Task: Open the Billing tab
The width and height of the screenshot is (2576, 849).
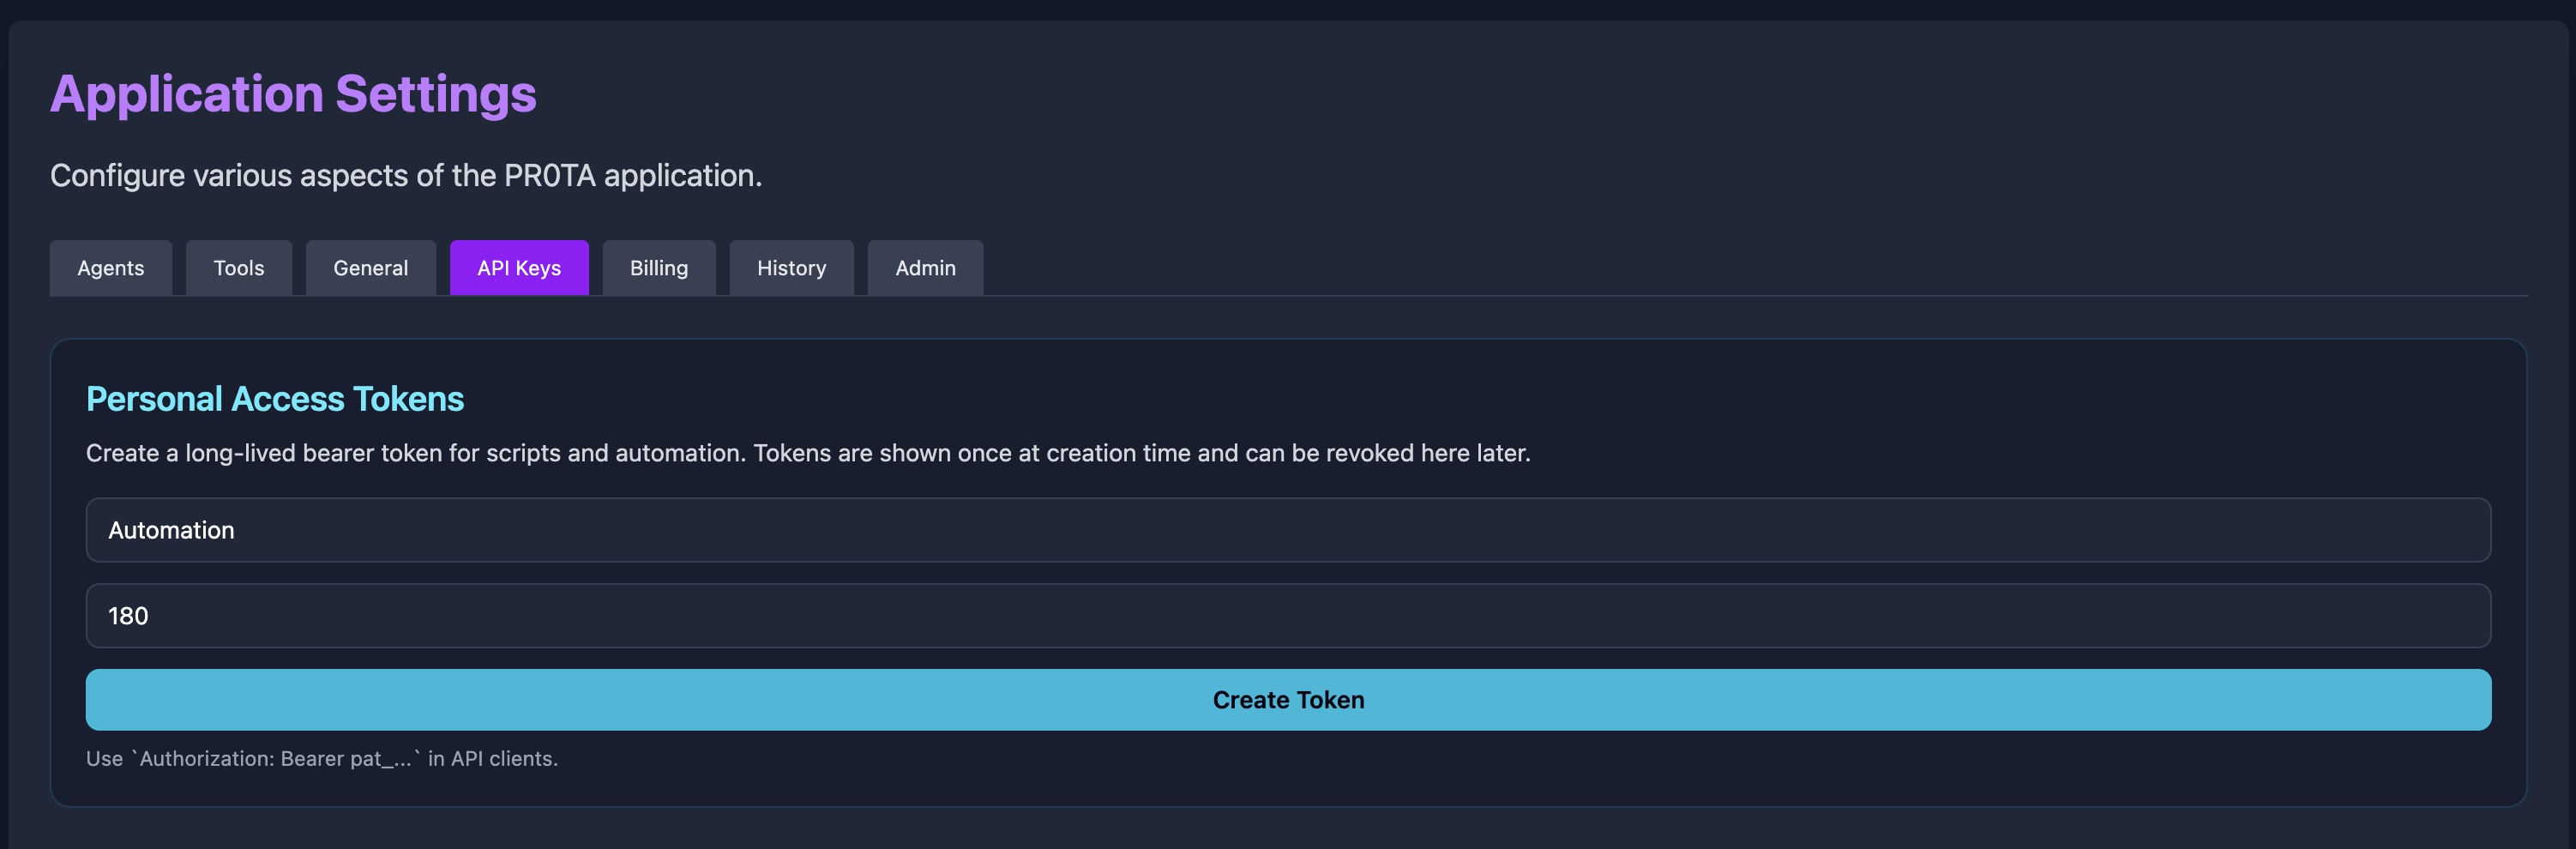Action: pyautogui.click(x=658, y=268)
